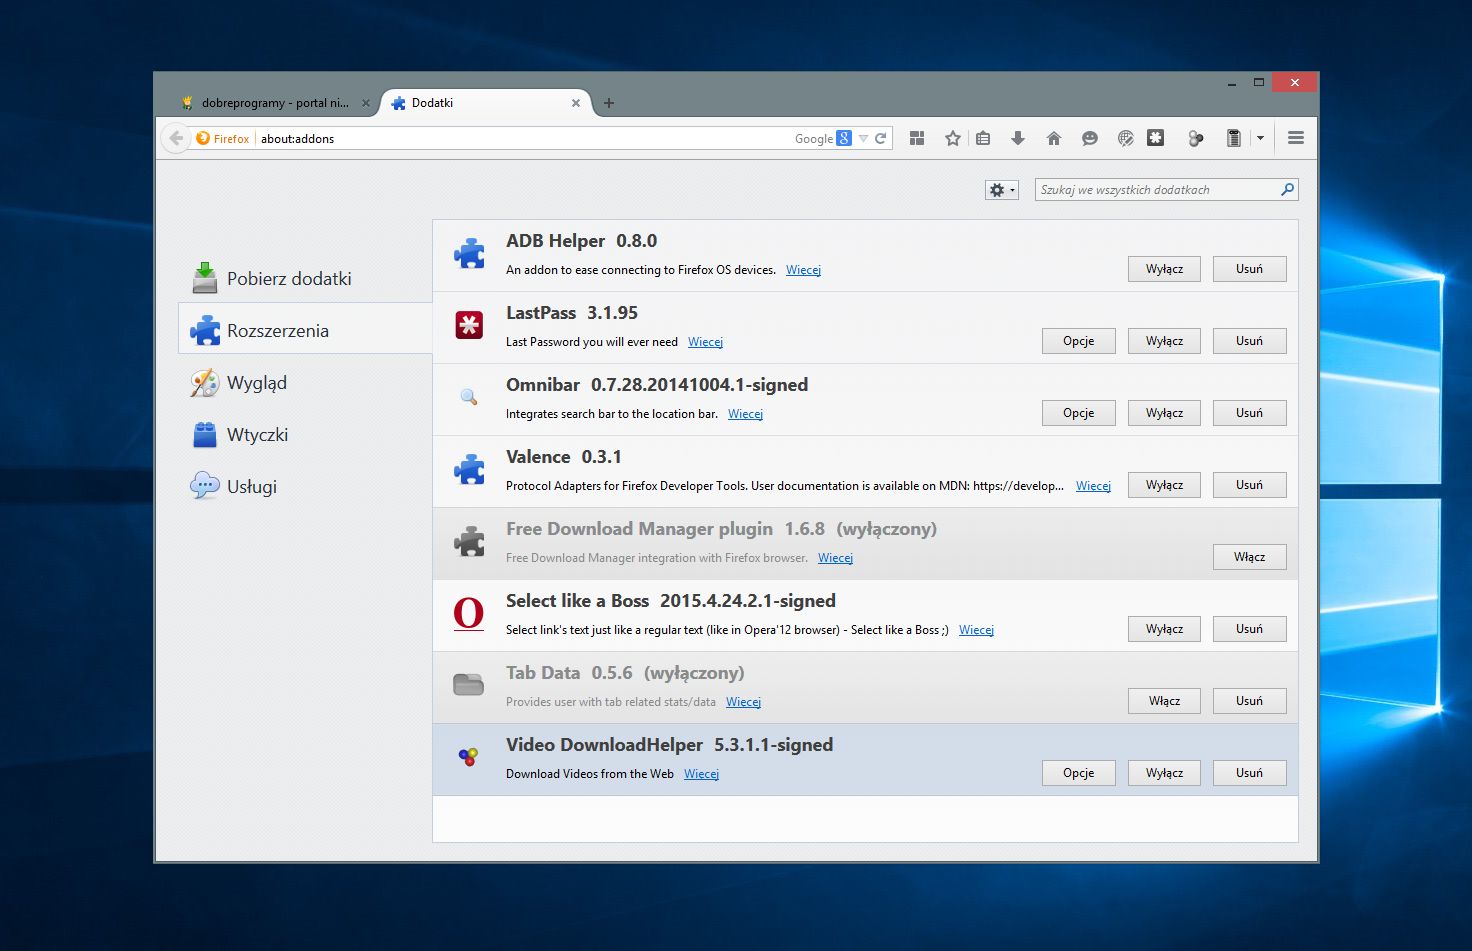This screenshot has height=951, width=1472.
Task: Disable Select like a Boss with Wyłącz
Action: pyautogui.click(x=1164, y=629)
